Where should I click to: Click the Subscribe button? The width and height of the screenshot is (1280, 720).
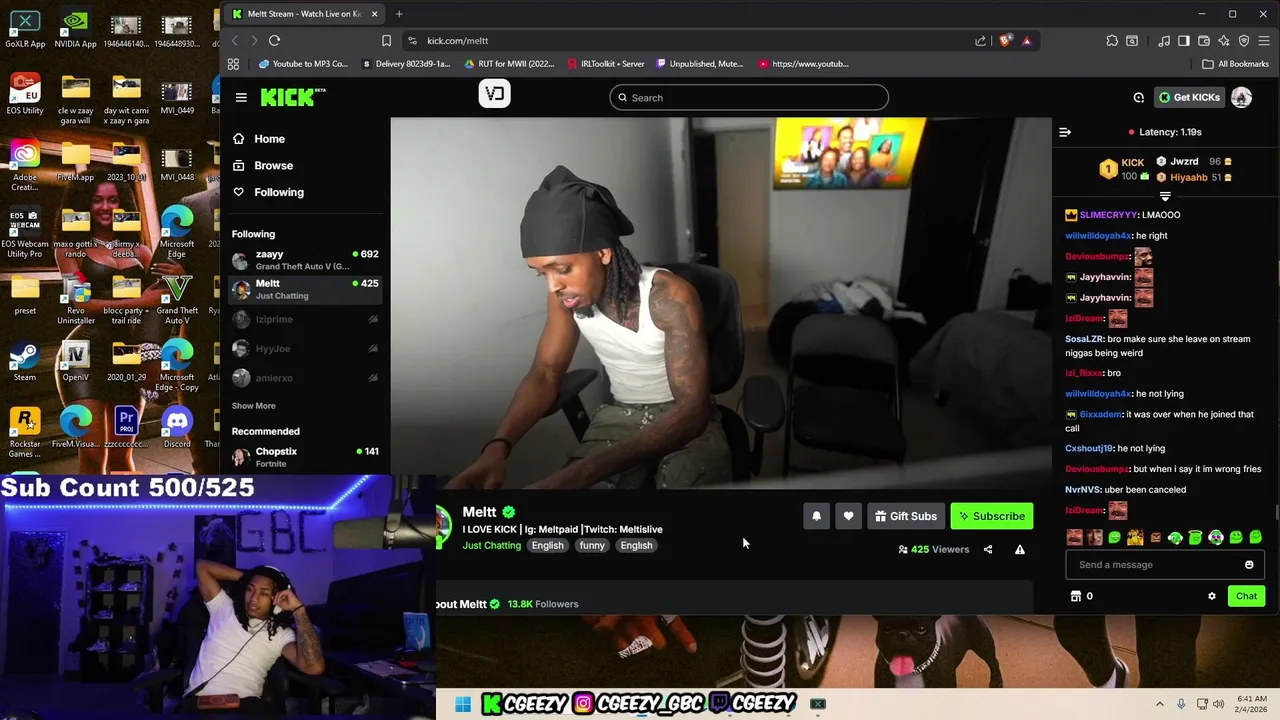(x=992, y=516)
